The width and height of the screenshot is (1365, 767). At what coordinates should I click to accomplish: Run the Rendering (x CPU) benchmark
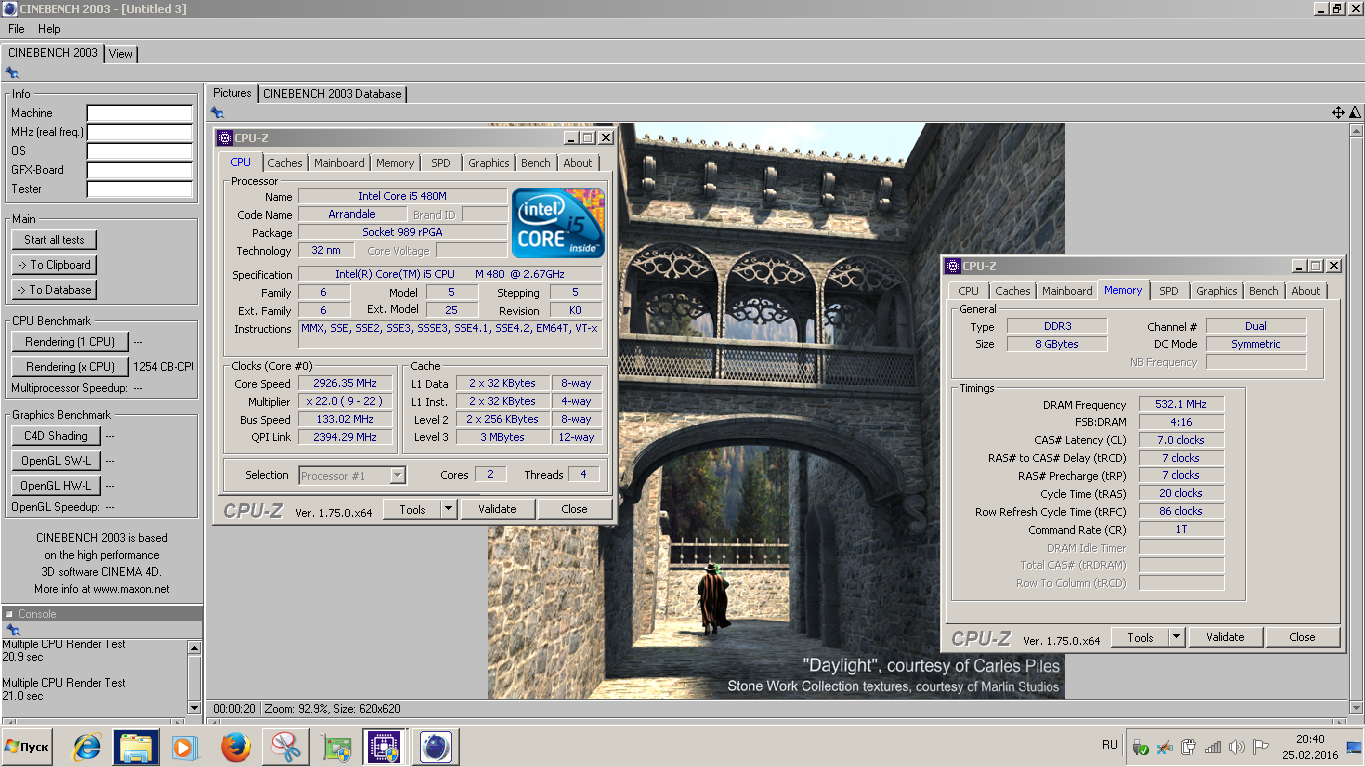[70, 367]
